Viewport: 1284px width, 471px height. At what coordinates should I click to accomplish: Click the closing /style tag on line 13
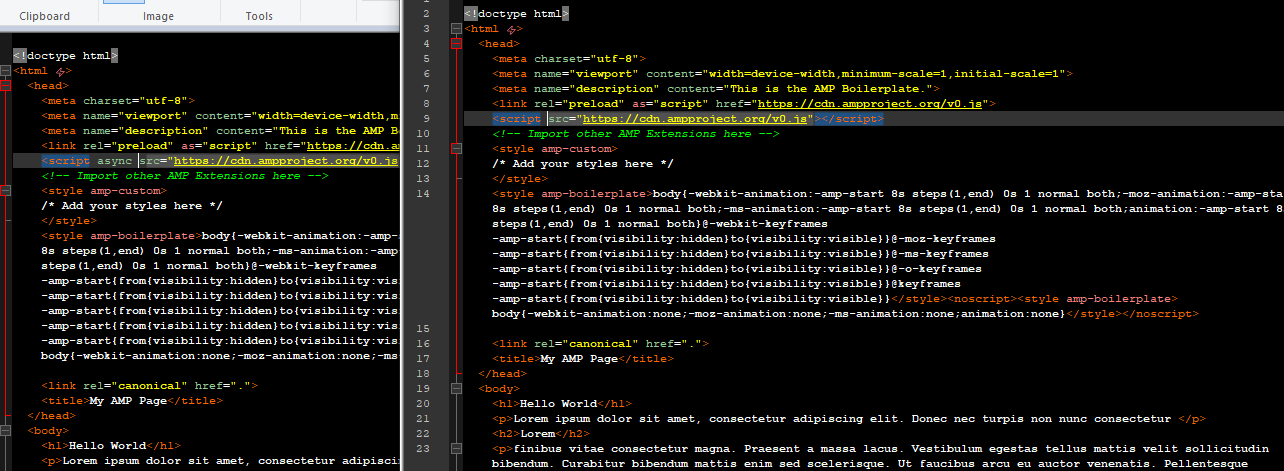tap(518, 178)
